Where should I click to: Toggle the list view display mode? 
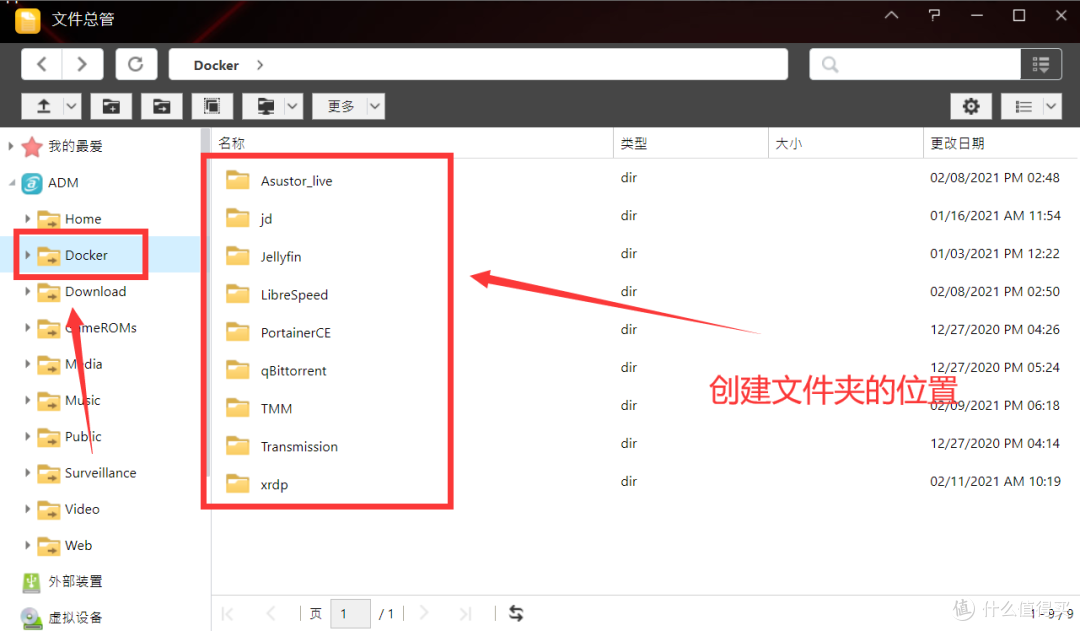(1024, 106)
